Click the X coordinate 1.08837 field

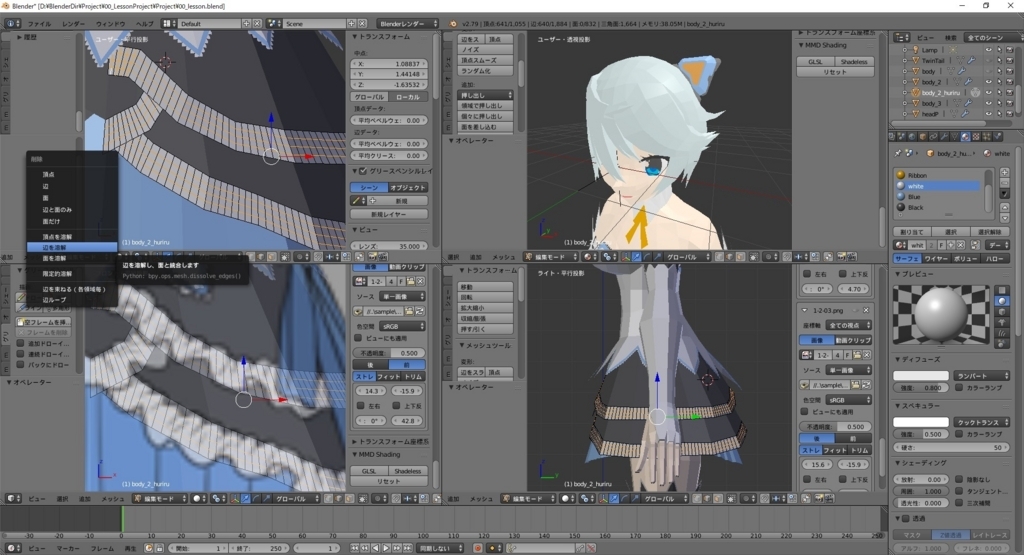[389, 64]
